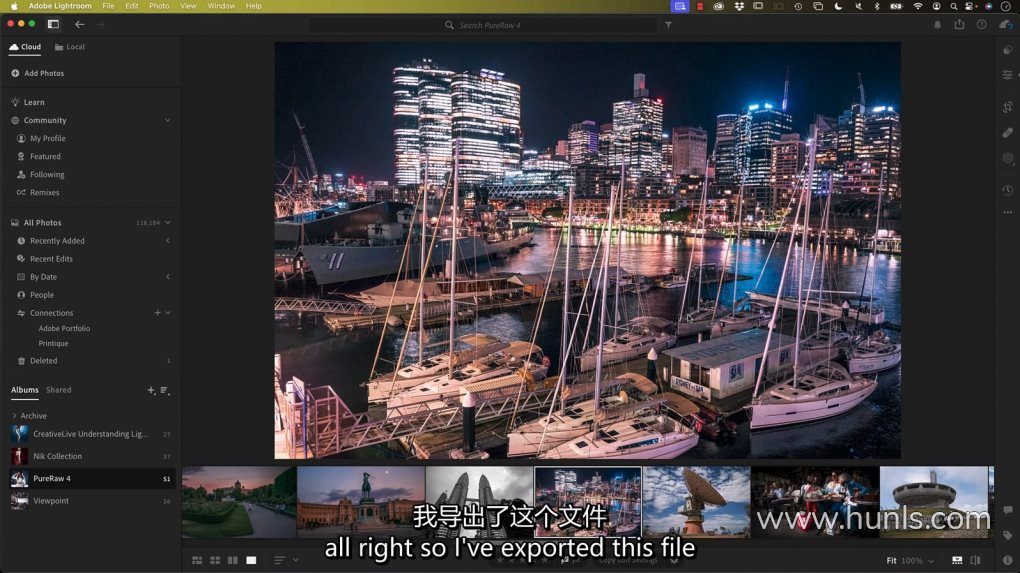1020x573 pixels.
Task: Add a connection with plus icon
Action: 157,313
